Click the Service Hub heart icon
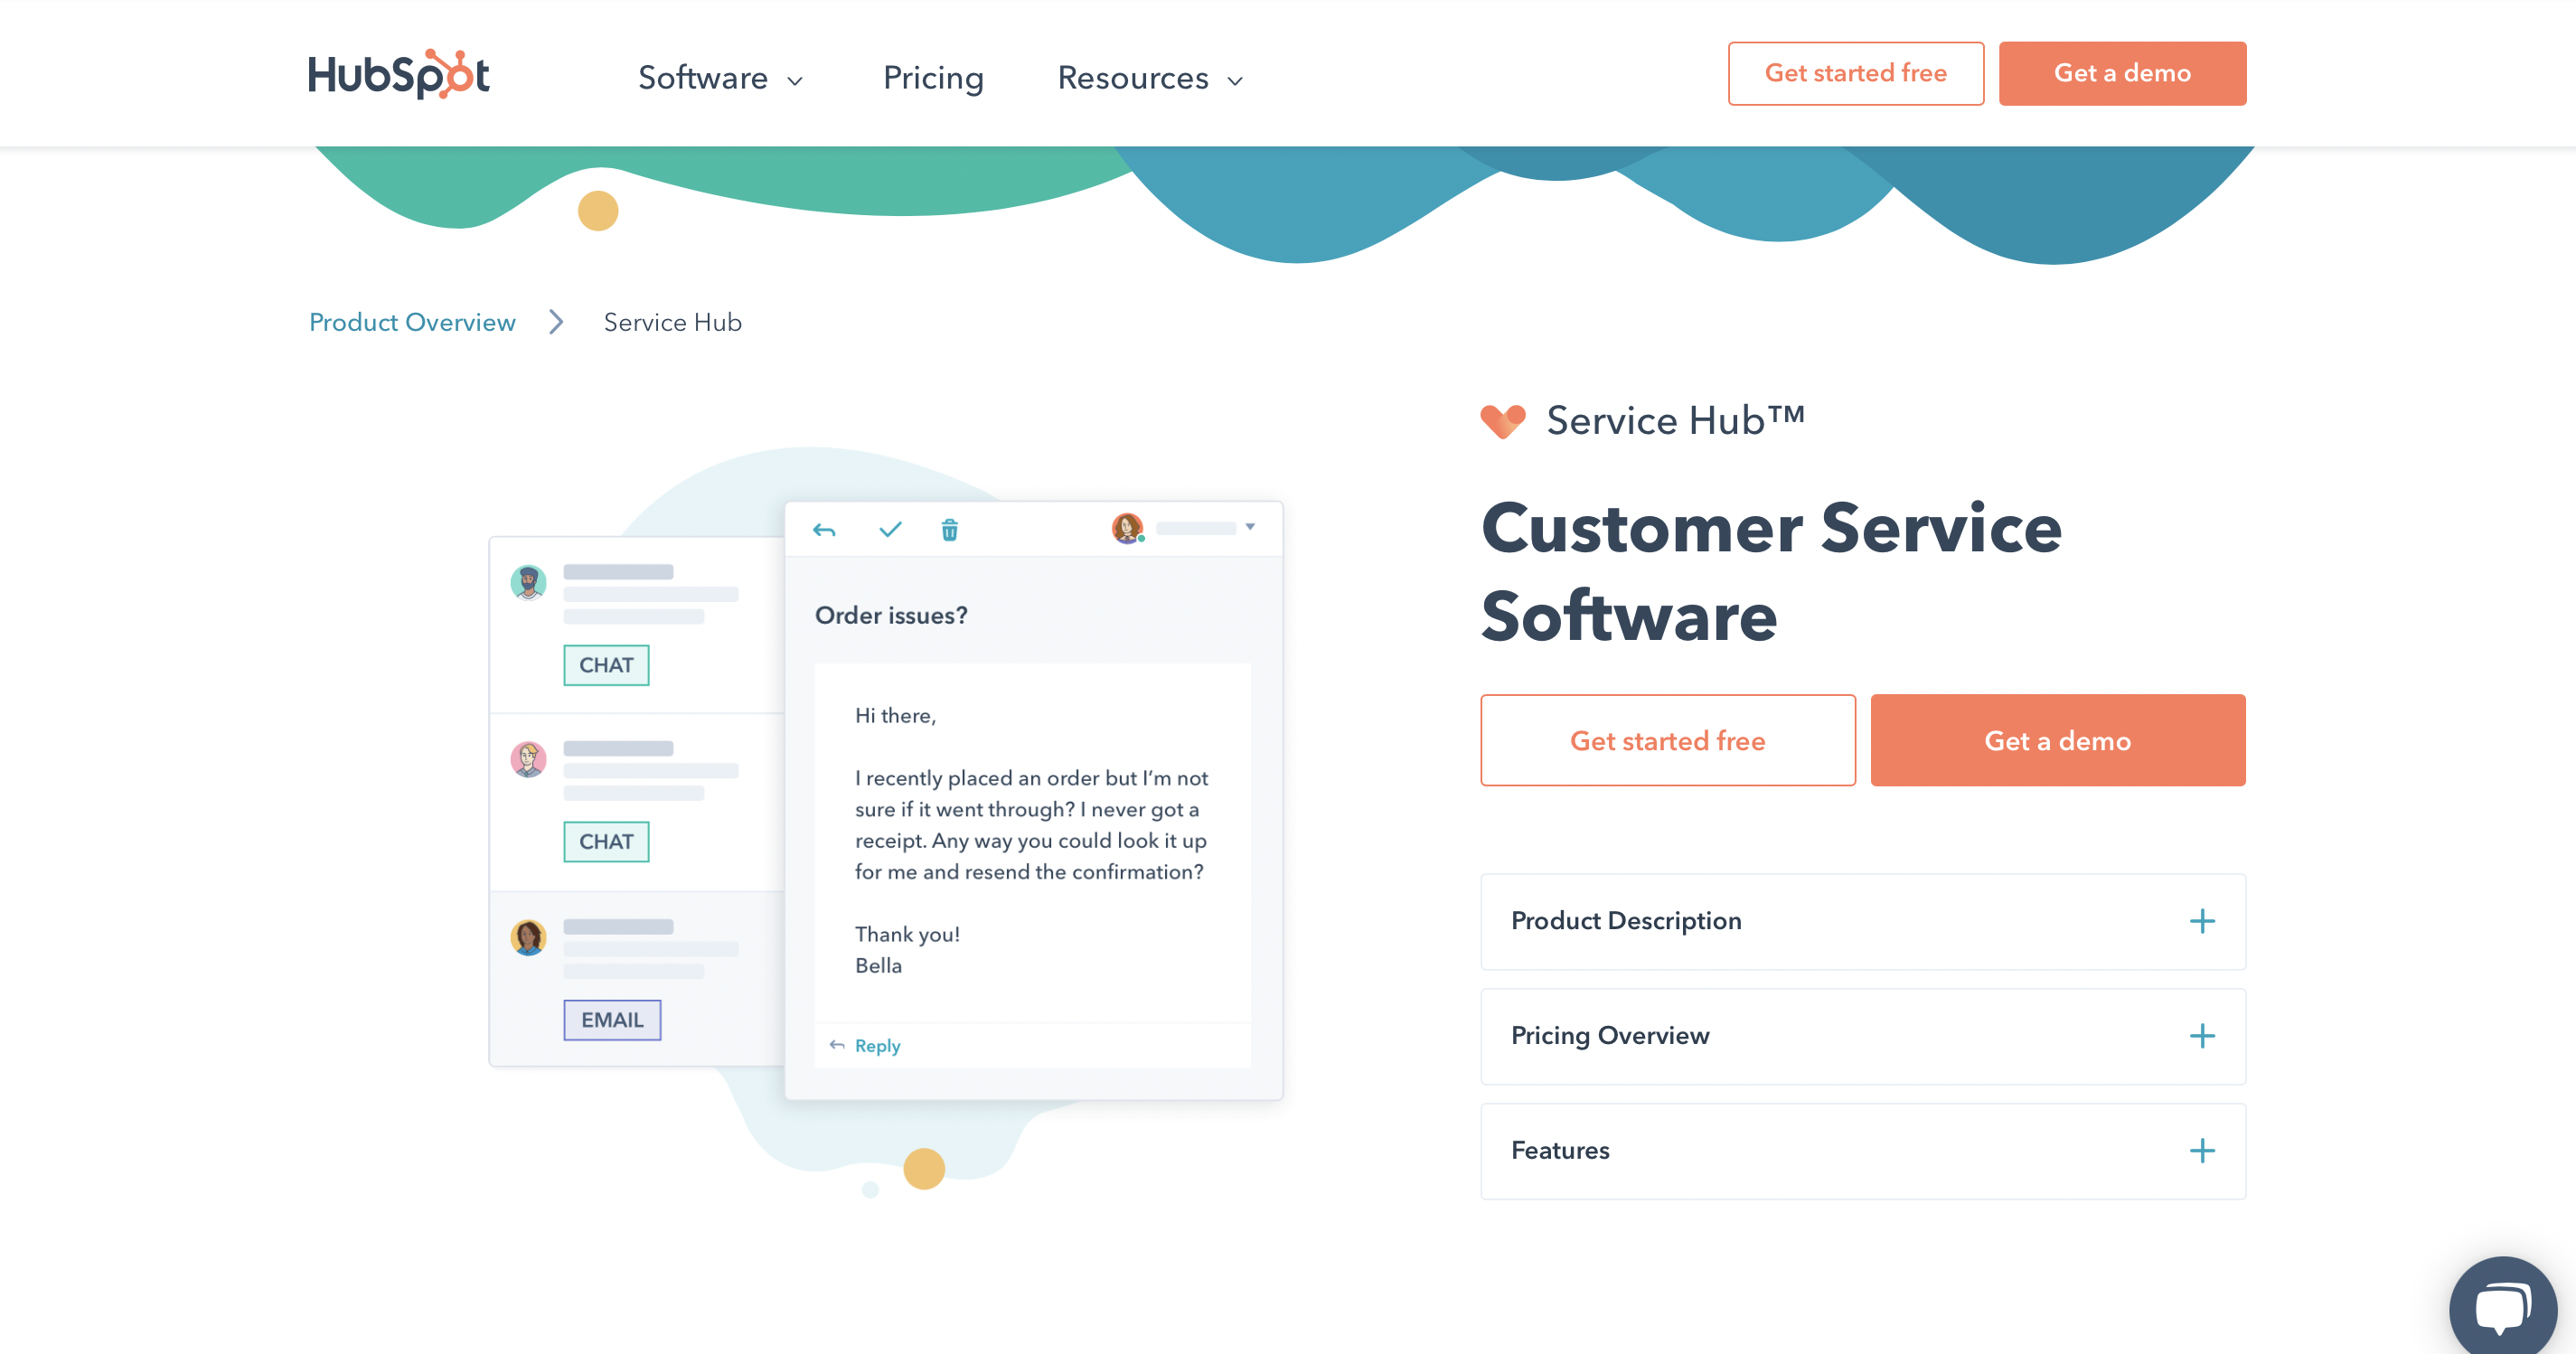The image size is (2576, 1354). (x=1503, y=421)
